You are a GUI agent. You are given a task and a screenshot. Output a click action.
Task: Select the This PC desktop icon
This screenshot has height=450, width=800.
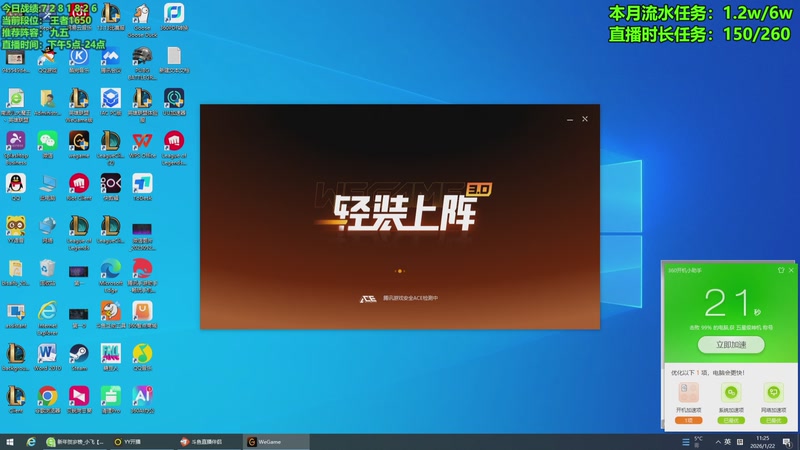[47, 187]
